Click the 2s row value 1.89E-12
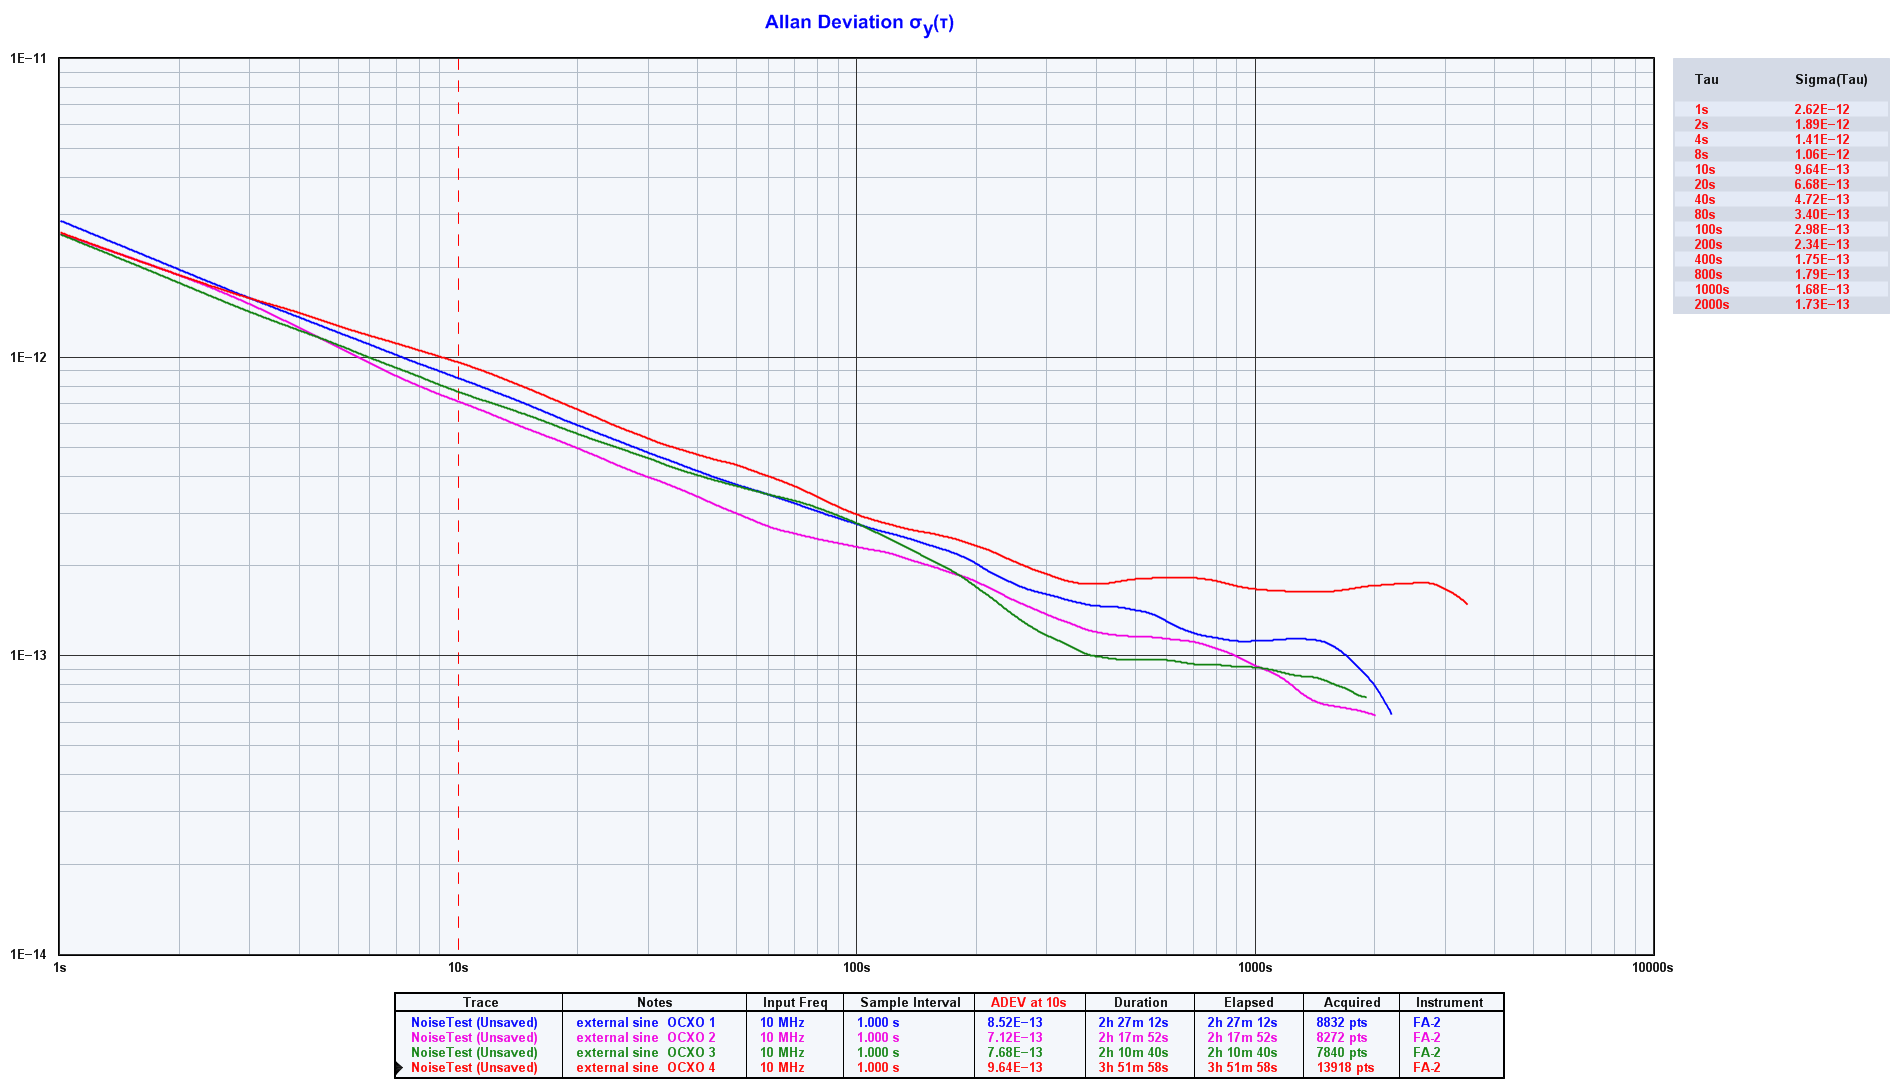This screenshot has width=1902, height=1089. click(x=1822, y=125)
